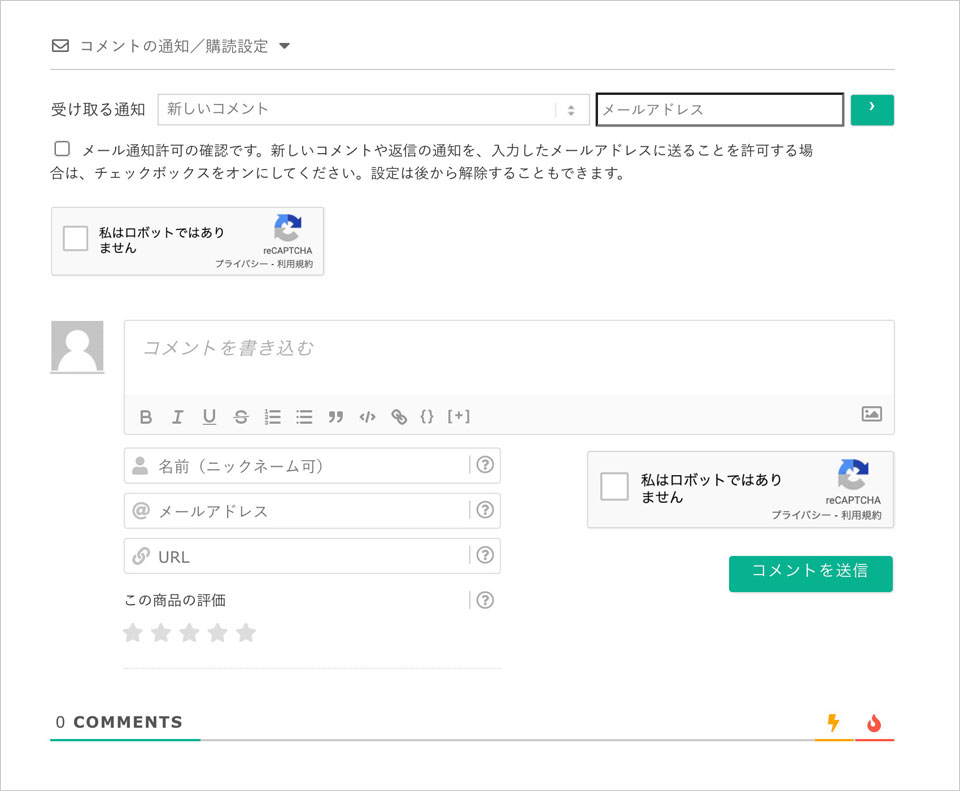
Task: Insert a code block with the </> icon
Action: pos(367,417)
